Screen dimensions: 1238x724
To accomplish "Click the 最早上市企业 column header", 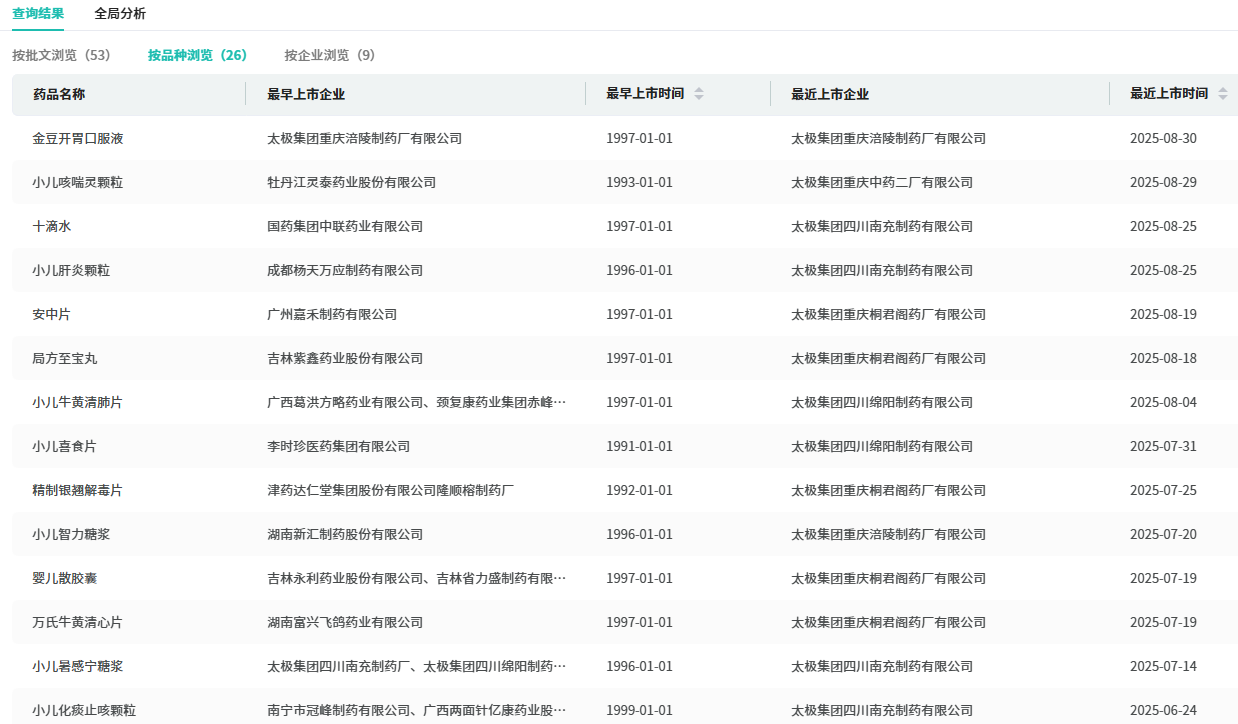I will click(306, 94).
